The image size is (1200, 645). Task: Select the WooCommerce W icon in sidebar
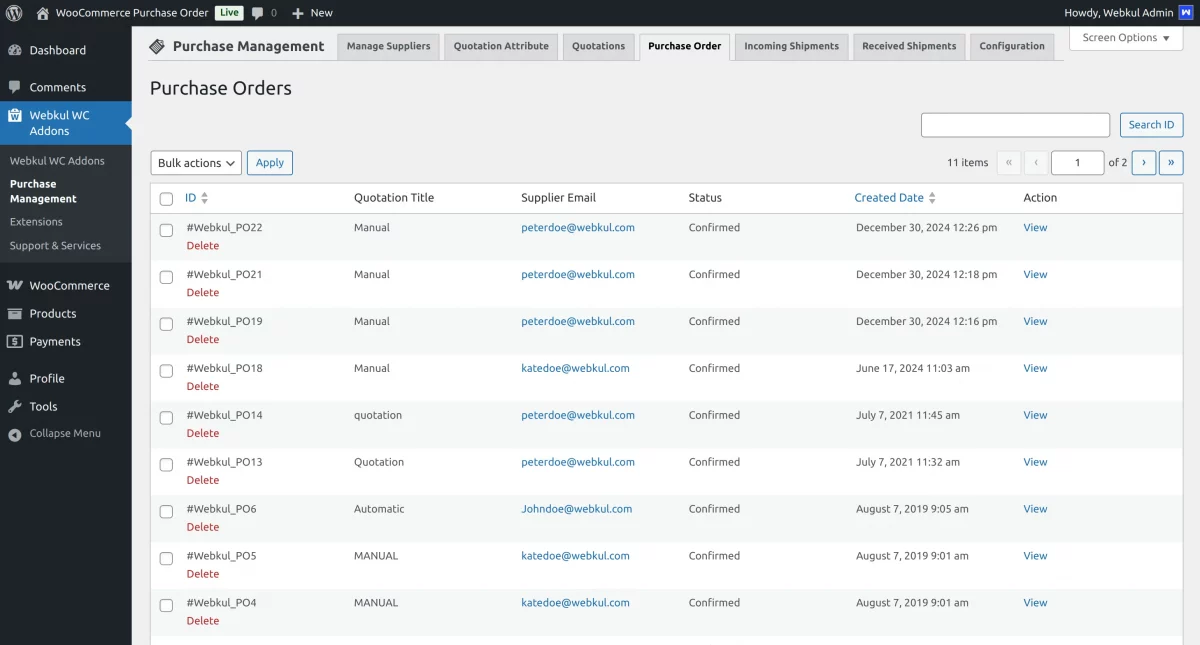(x=17, y=285)
